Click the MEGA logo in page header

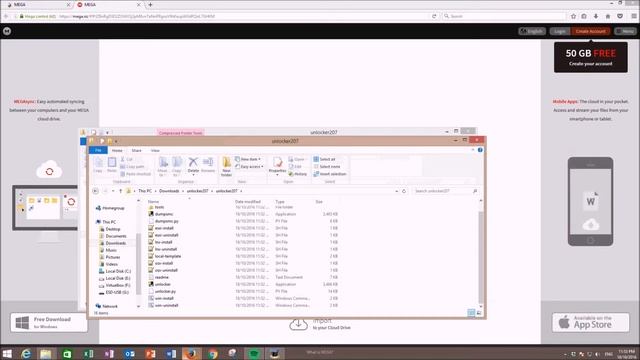tap(7, 31)
